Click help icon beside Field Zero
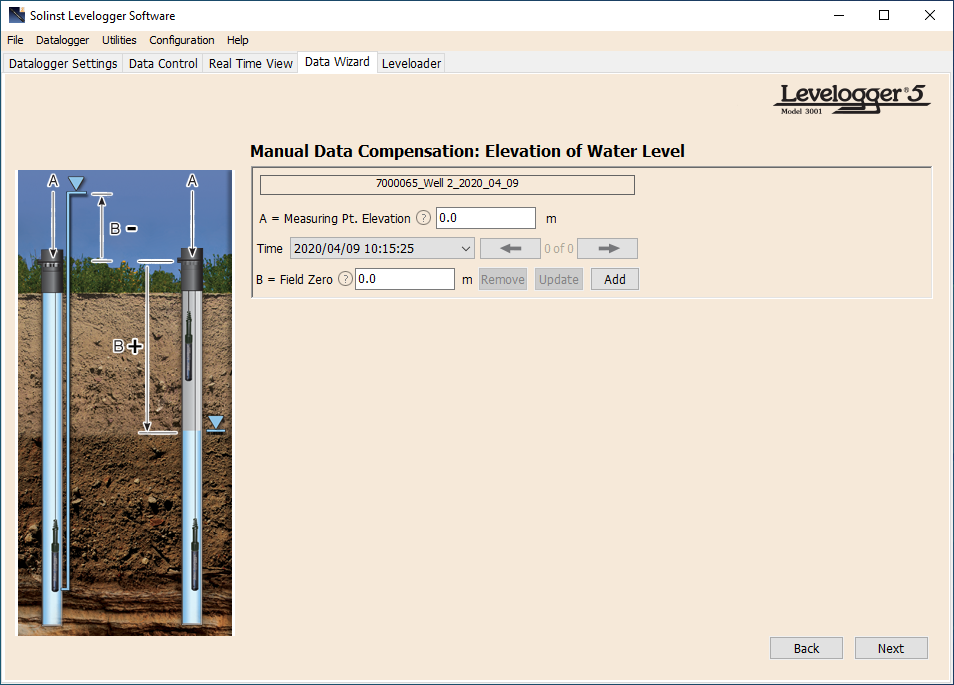 (x=345, y=279)
